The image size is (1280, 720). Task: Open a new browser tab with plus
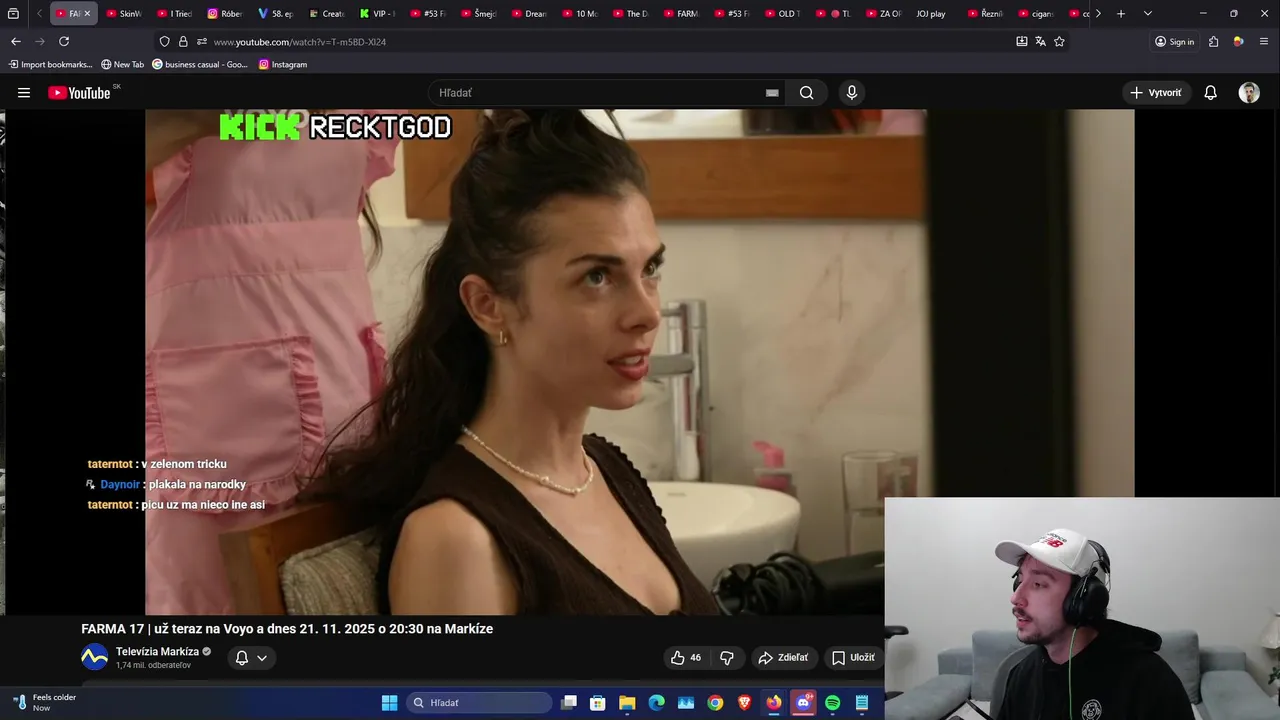(x=1121, y=14)
